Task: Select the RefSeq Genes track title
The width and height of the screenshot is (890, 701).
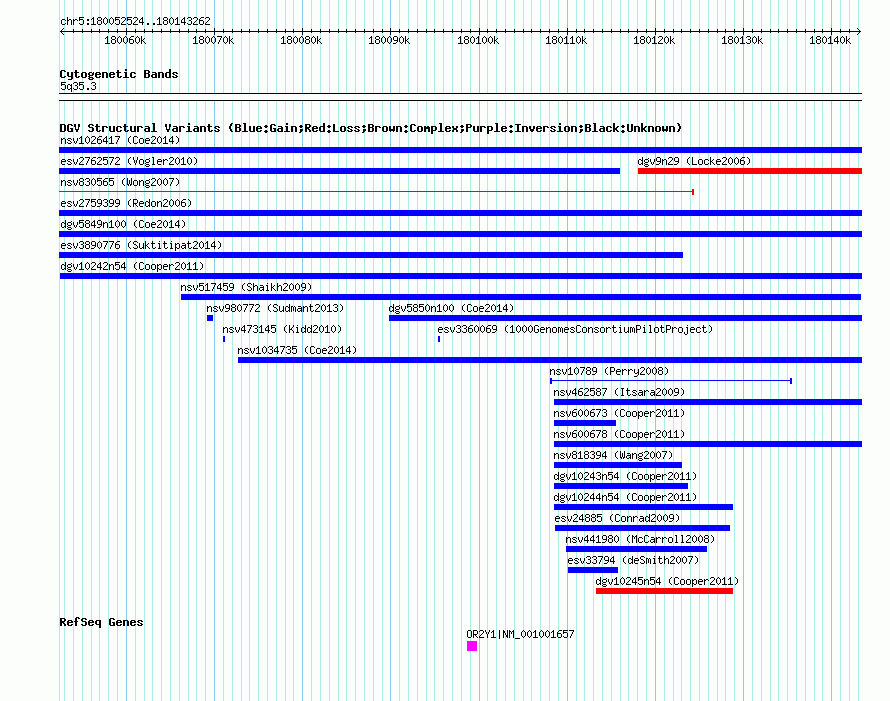Action: tap(101, 622)
